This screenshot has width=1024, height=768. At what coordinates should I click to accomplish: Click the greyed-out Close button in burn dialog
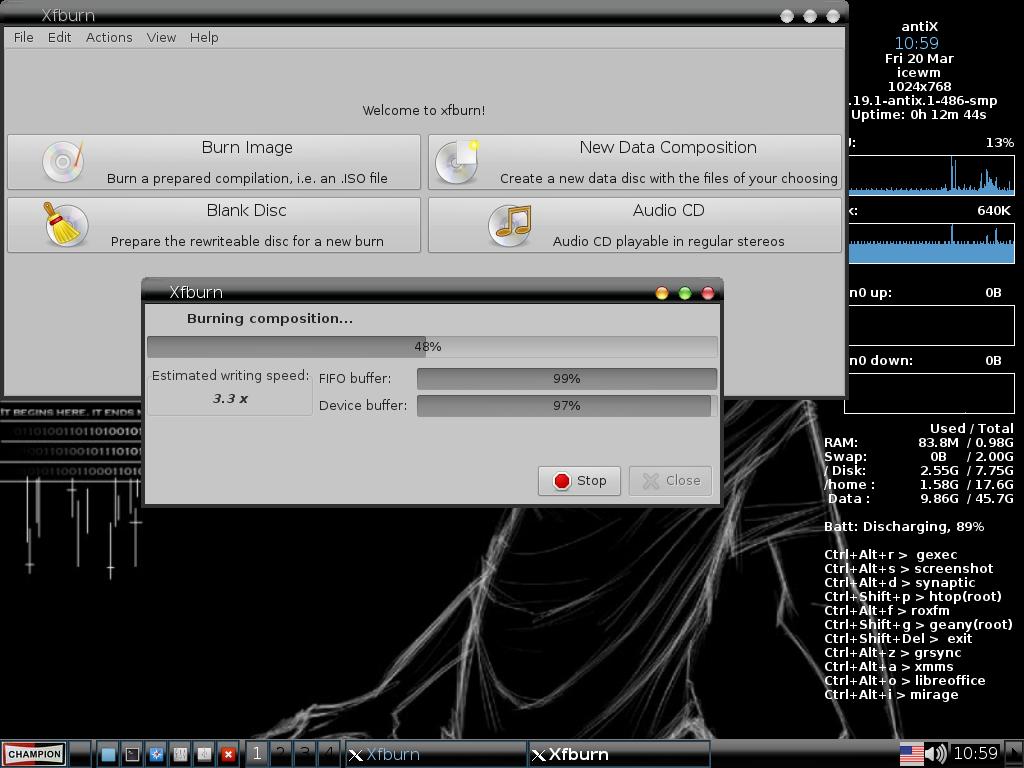coord(671,481)
